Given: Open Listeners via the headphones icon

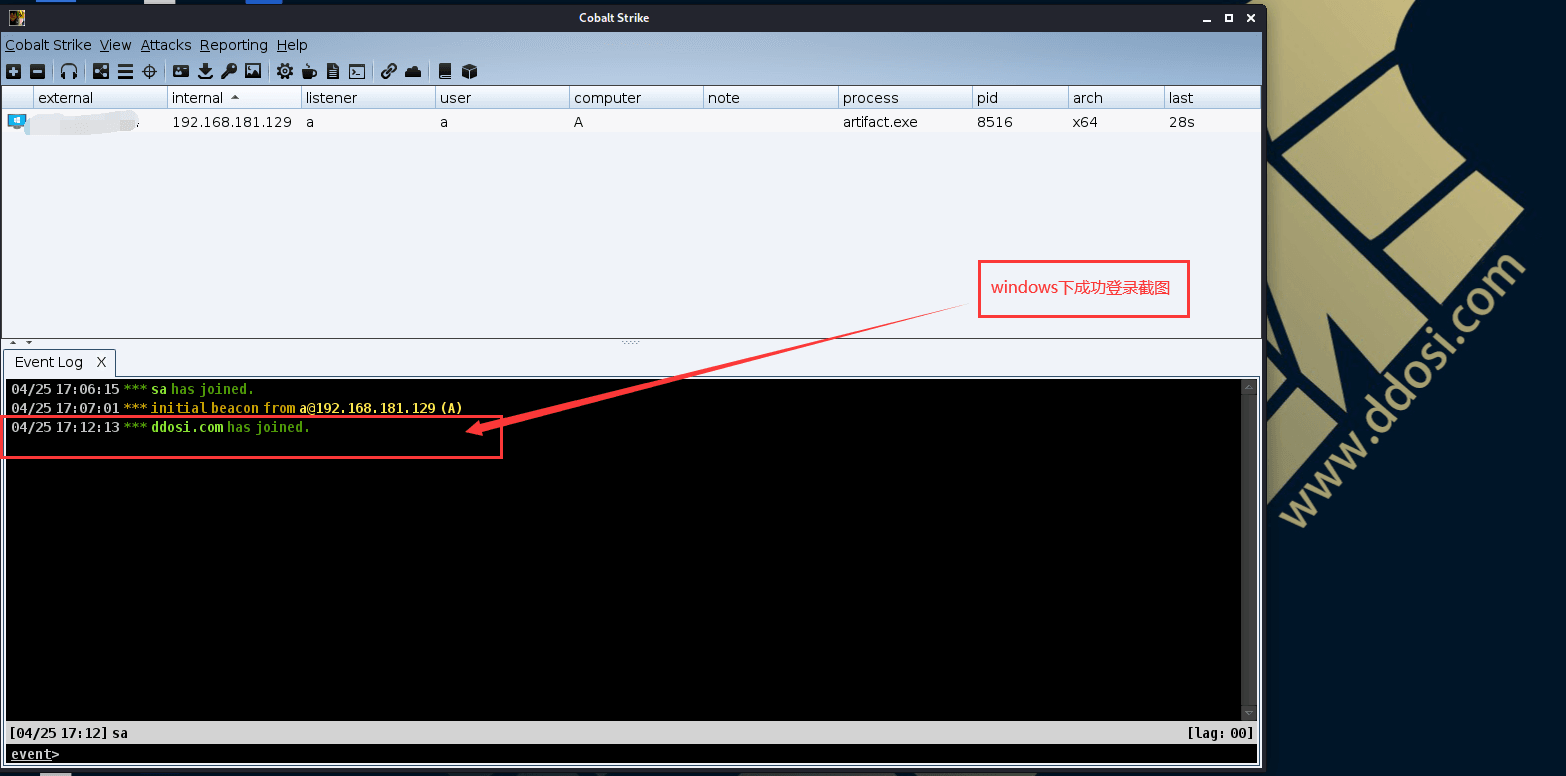Looking at the screenshot, I should click(x=69, y=71).
